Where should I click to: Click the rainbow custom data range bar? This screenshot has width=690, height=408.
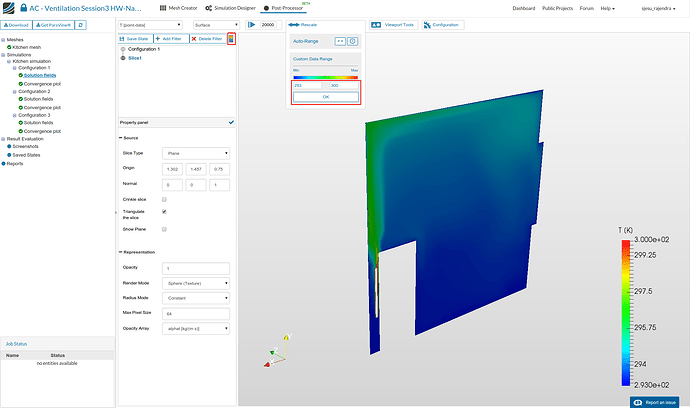point(325,76)
